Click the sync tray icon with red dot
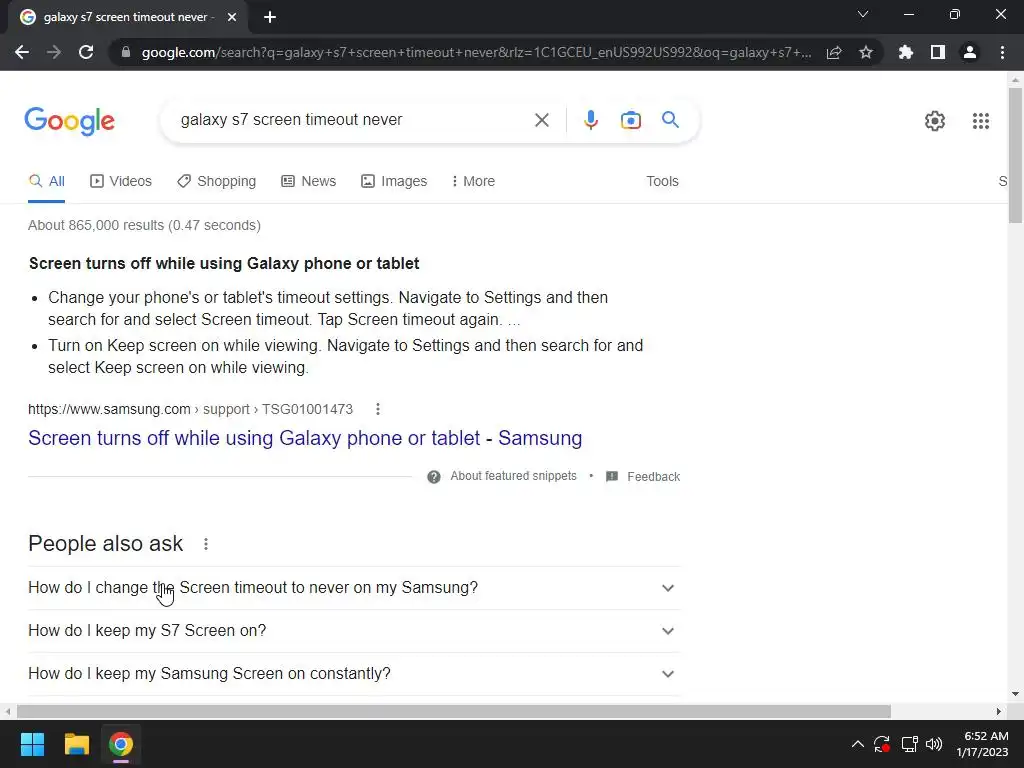The image size is (1024, 768). [882, 744]
